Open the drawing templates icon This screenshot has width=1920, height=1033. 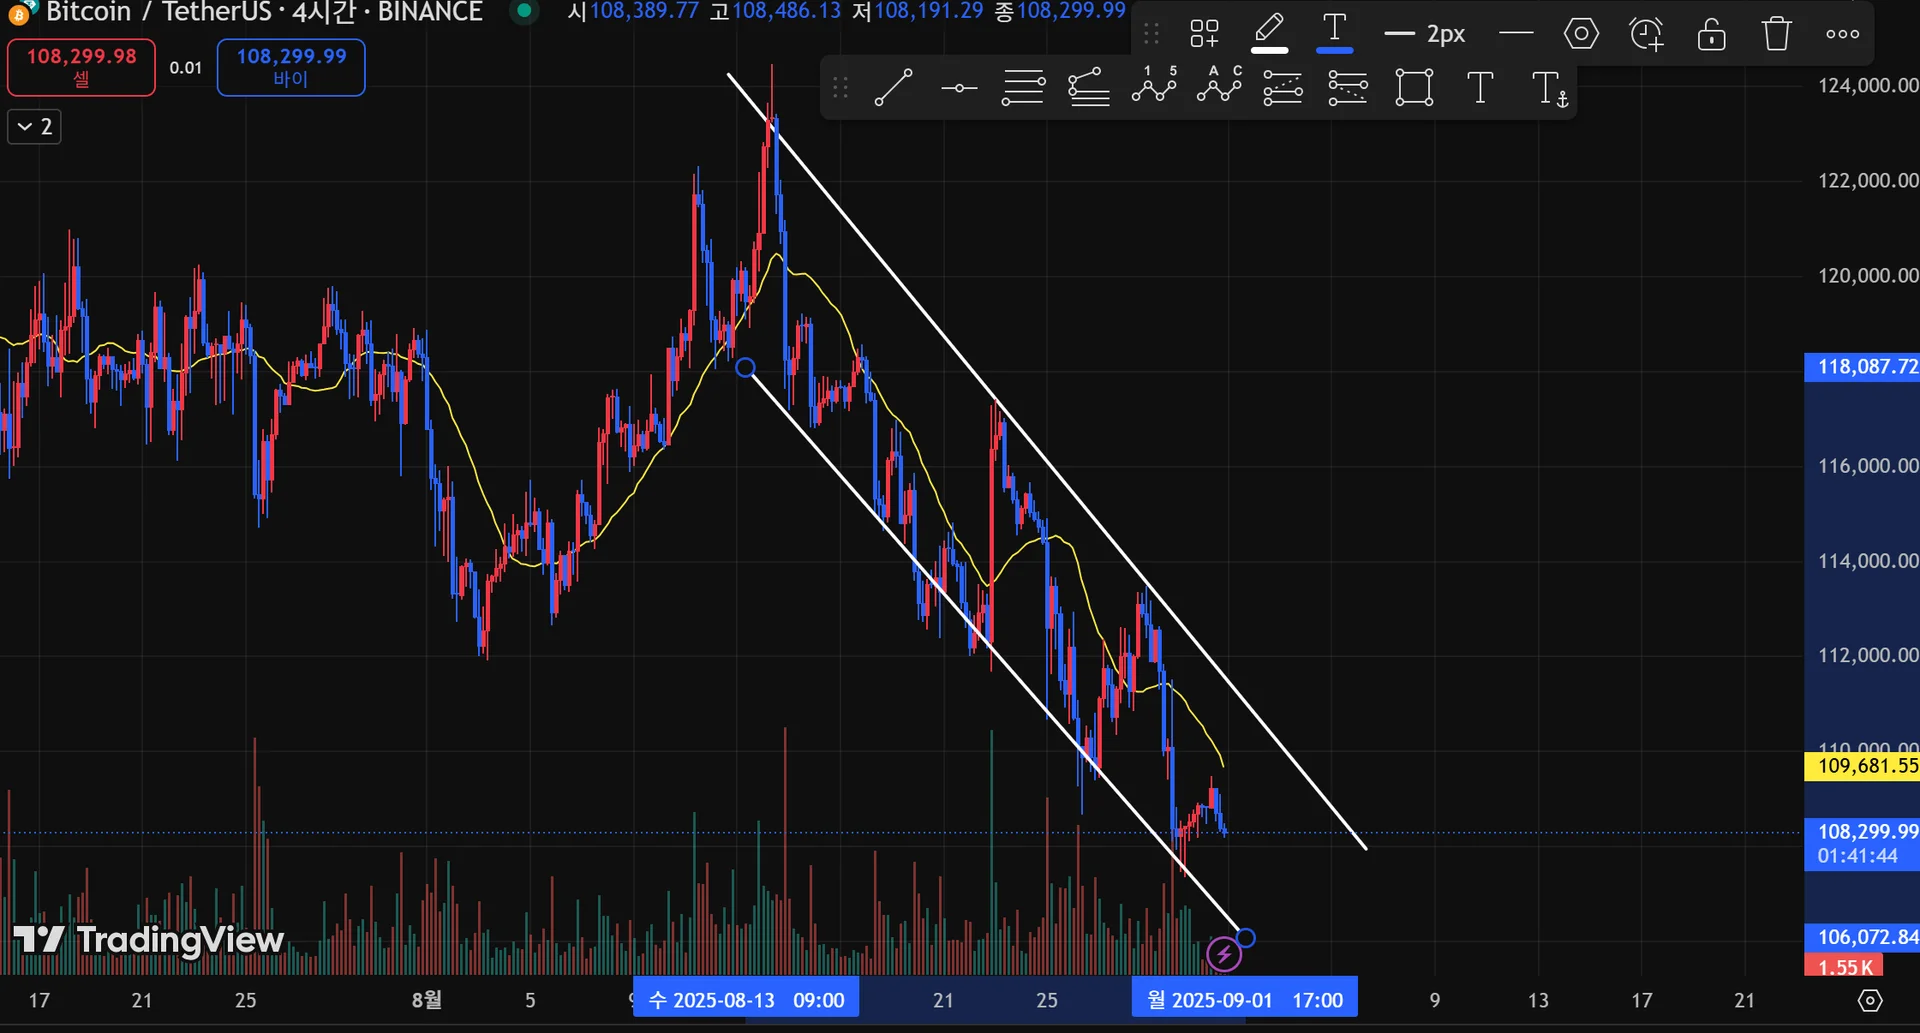(1204, 34)
